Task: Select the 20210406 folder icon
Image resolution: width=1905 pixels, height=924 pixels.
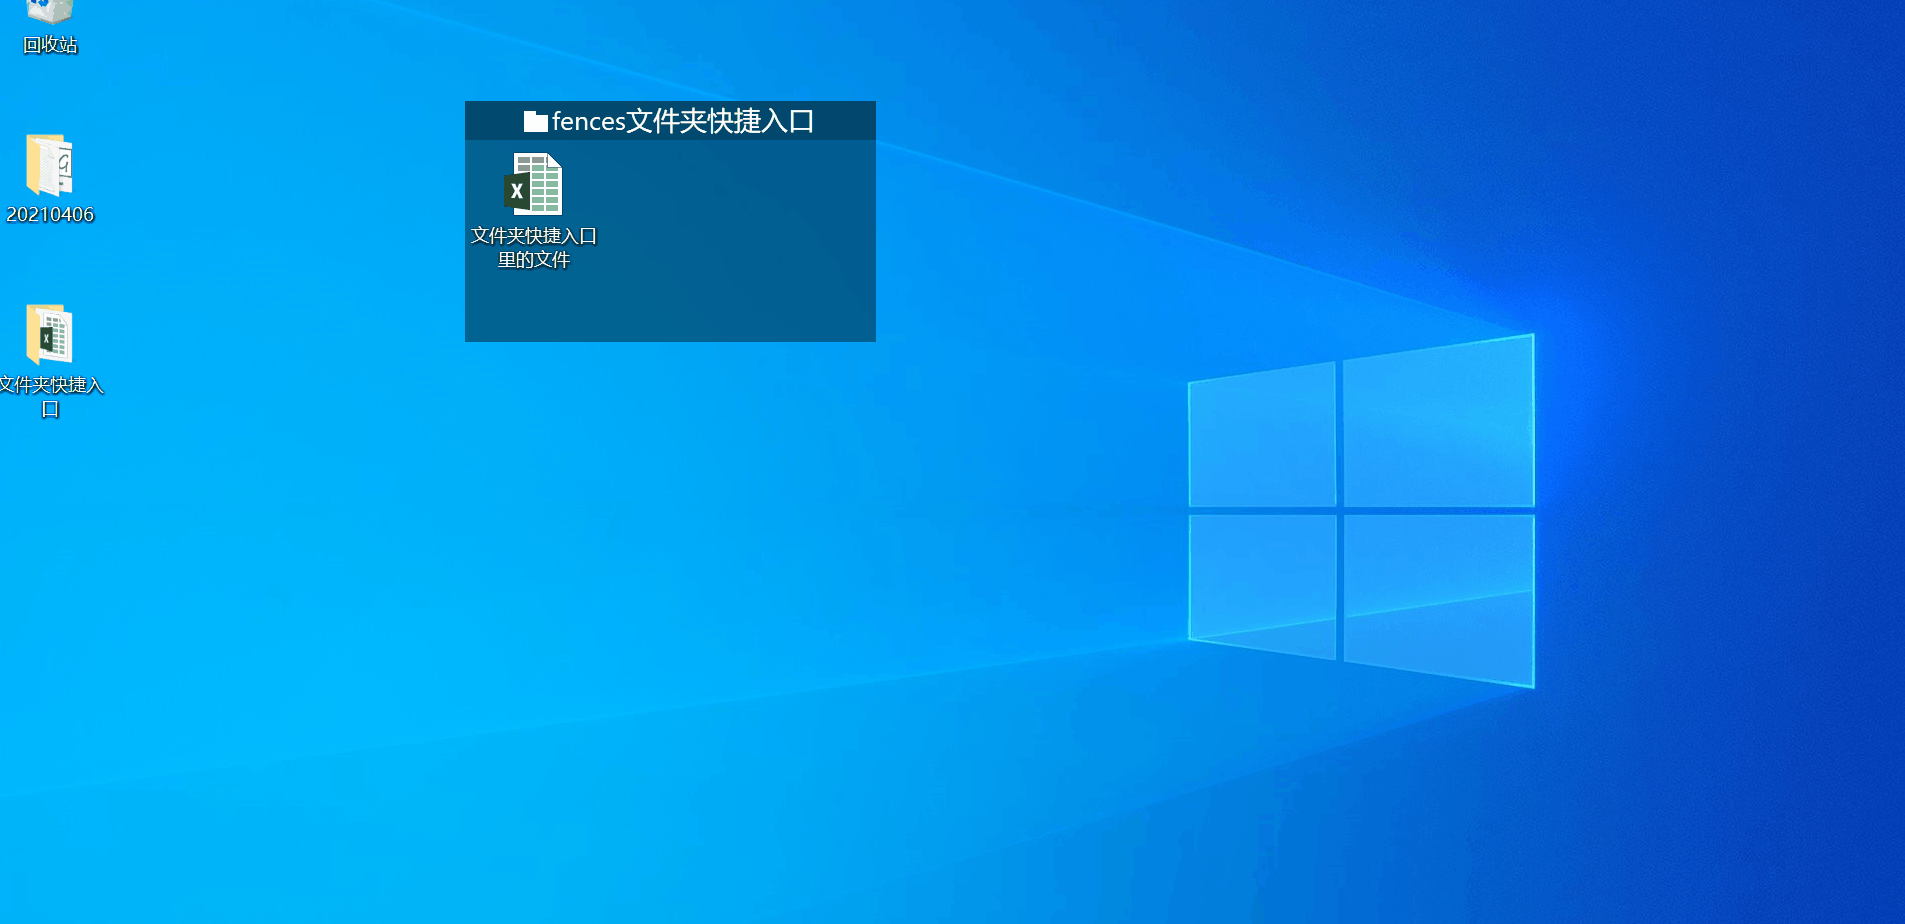Action: [50, 165]
